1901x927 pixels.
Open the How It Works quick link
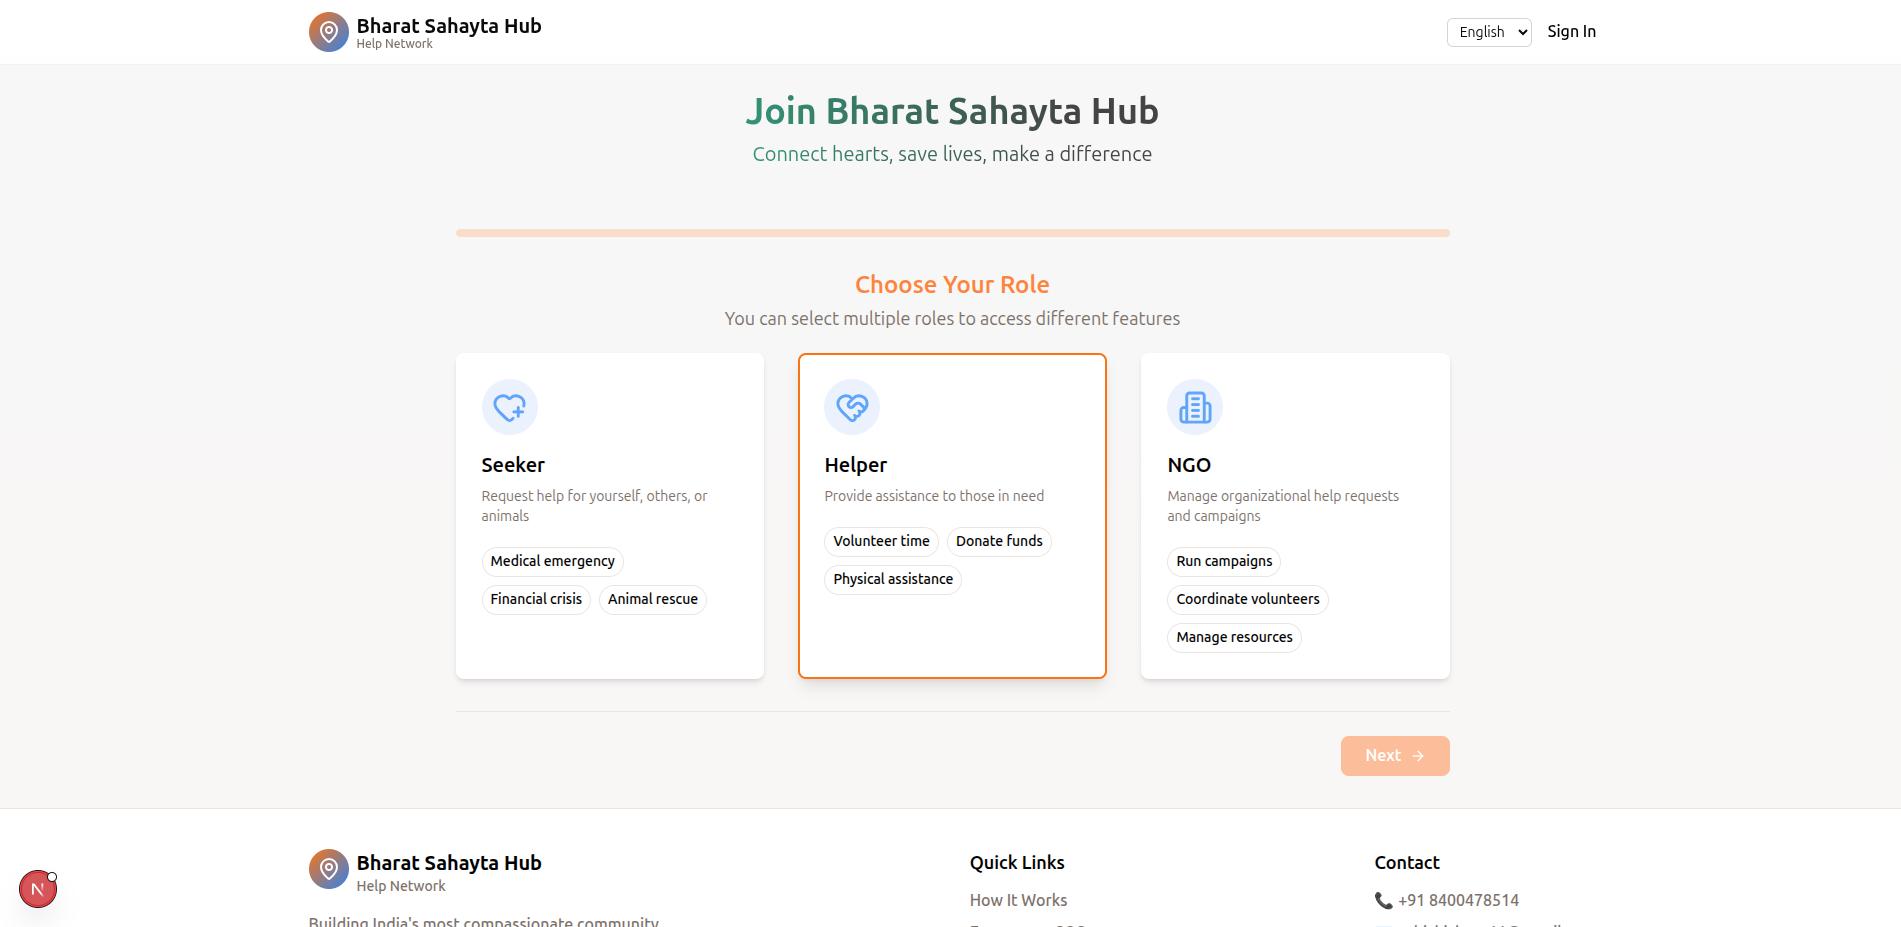click(x=1017, y=900)
